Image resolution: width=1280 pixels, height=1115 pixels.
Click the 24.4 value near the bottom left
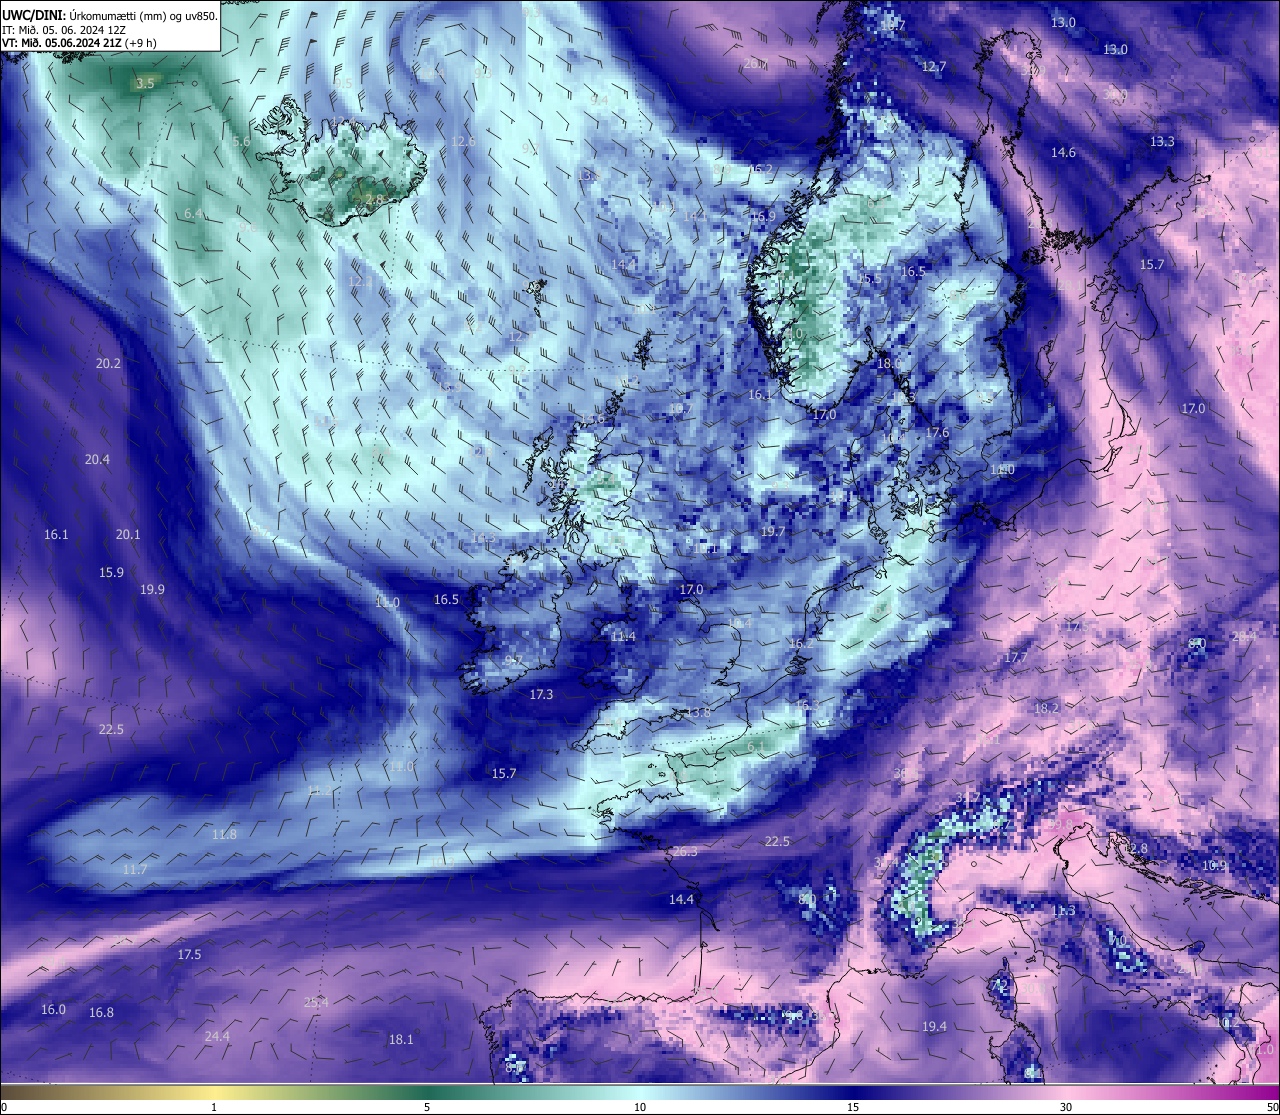point(217,1037)
